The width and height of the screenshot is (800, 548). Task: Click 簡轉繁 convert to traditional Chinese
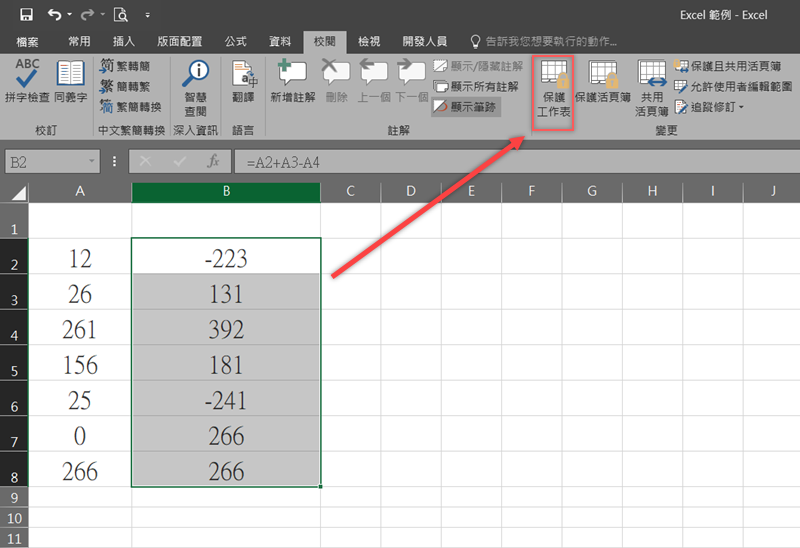(128, 86)
